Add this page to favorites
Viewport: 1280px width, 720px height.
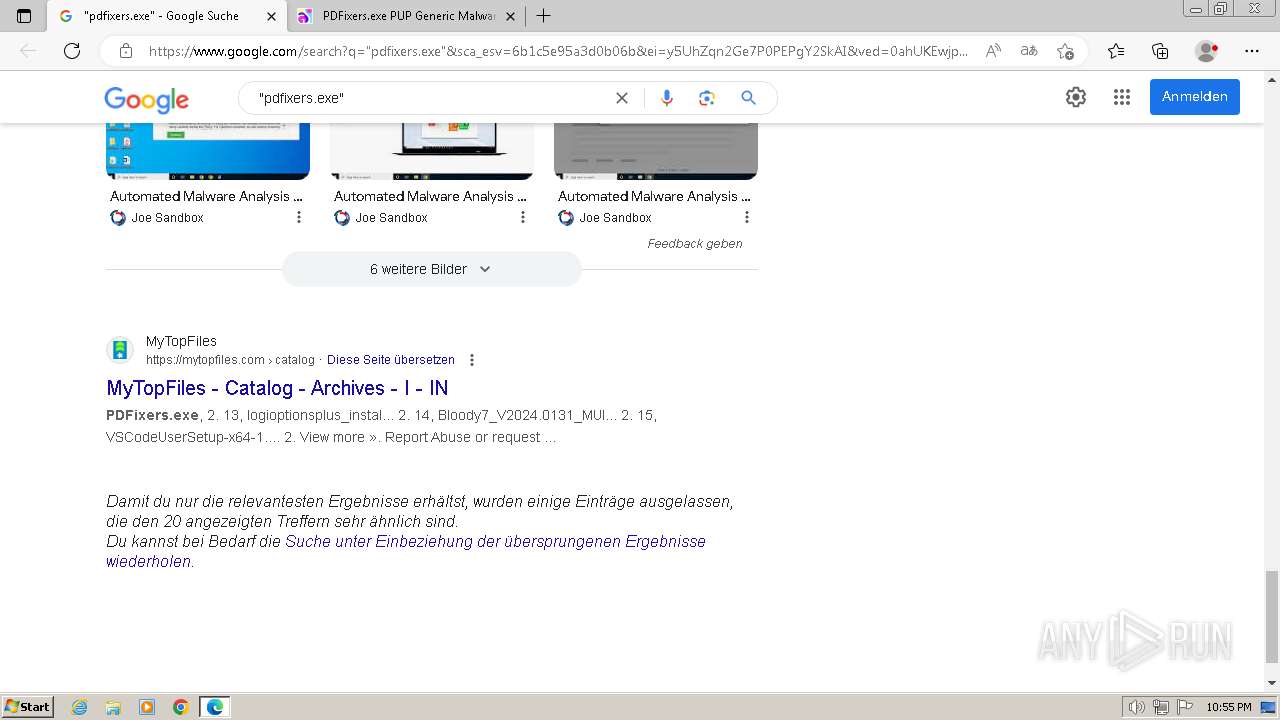(1065, 51)
